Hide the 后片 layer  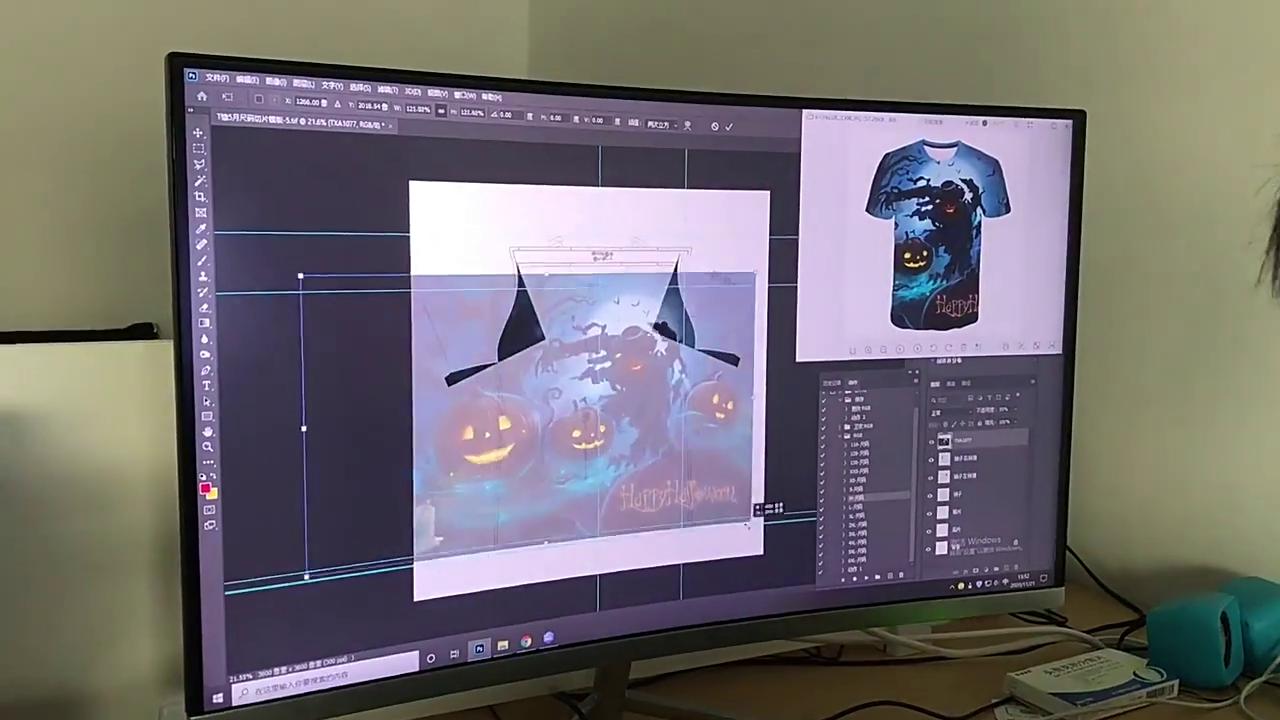point(931,532)
